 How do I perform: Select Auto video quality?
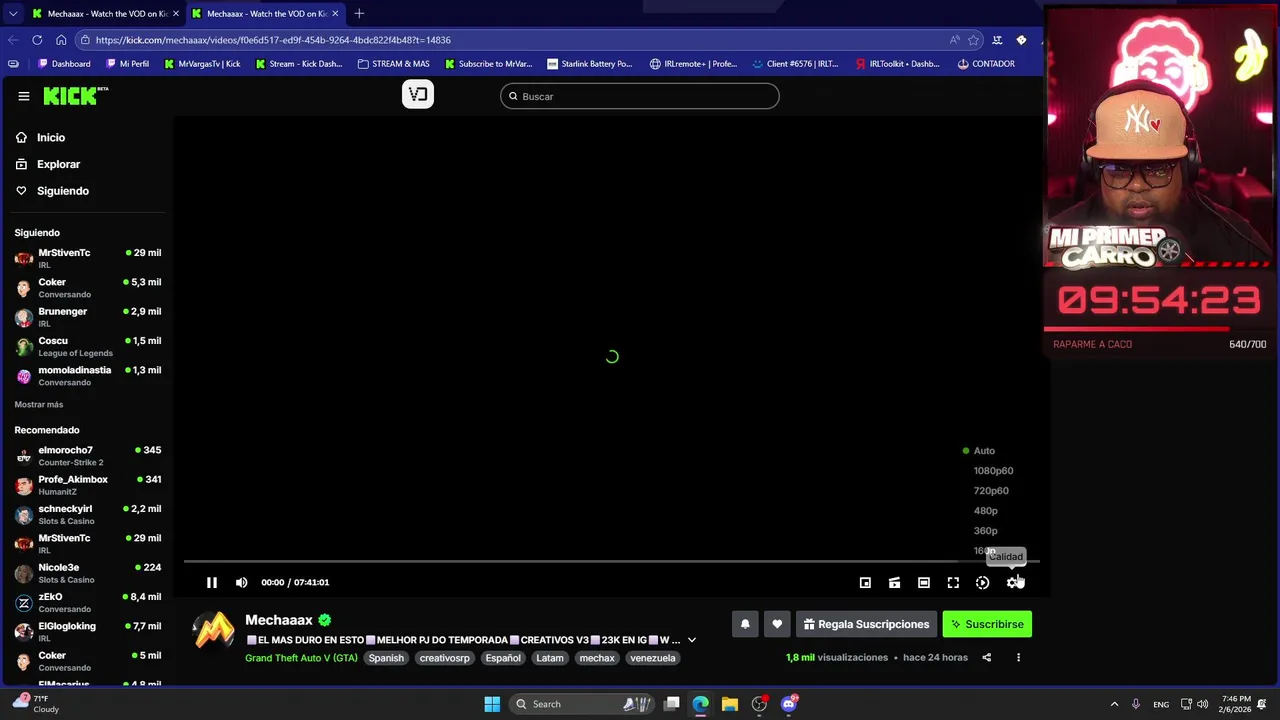(985, 451)
